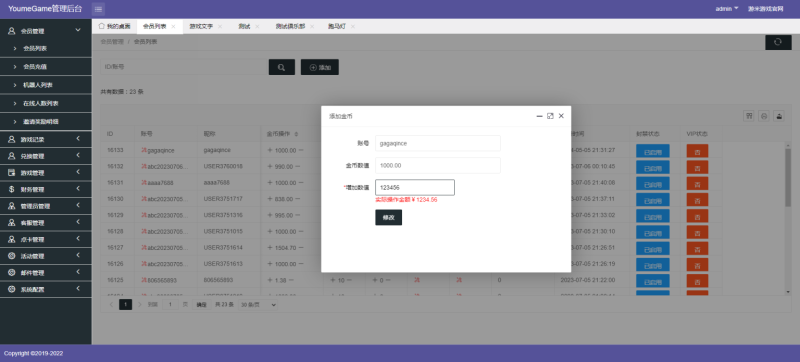The width and height of the screenshot is (800, 362).
Task: Click the table print icon
Action: (764, 116)
